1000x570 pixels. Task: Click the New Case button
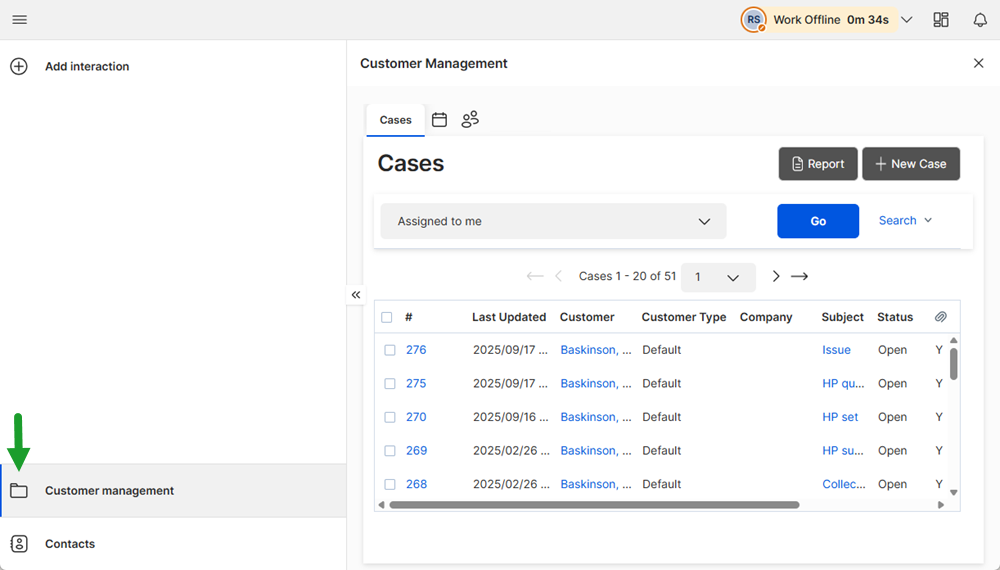[910, 164]
